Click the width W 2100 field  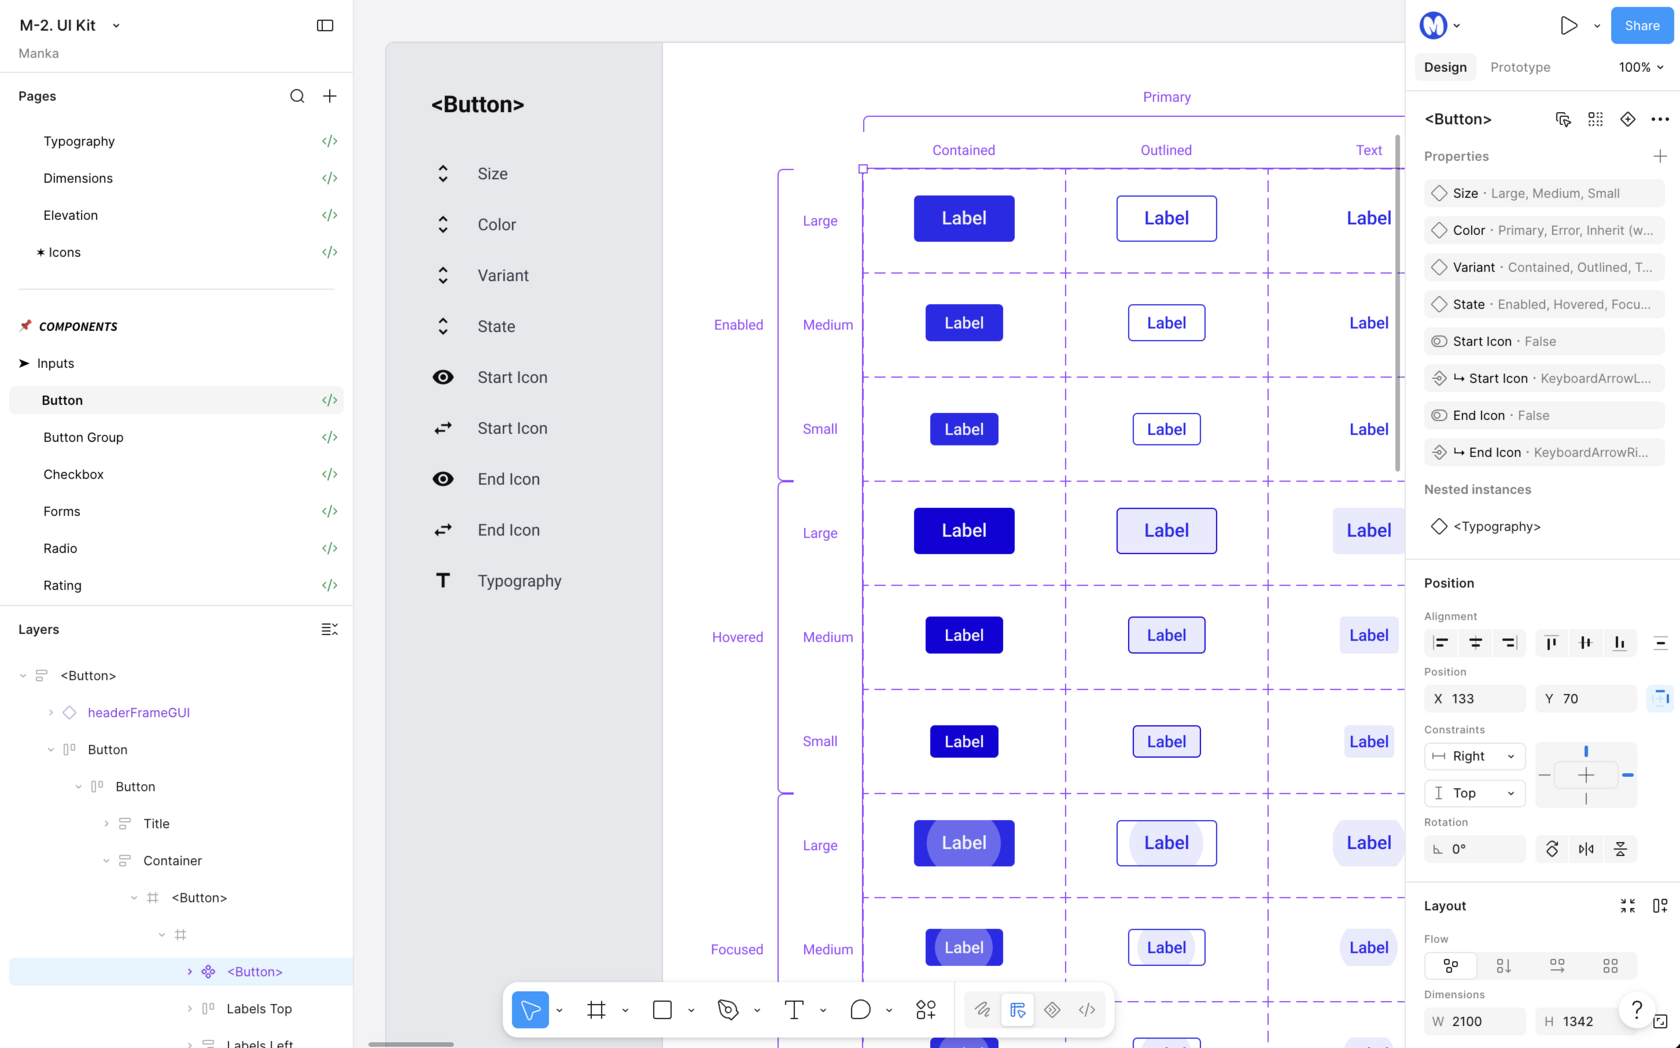point(1475,1021)
